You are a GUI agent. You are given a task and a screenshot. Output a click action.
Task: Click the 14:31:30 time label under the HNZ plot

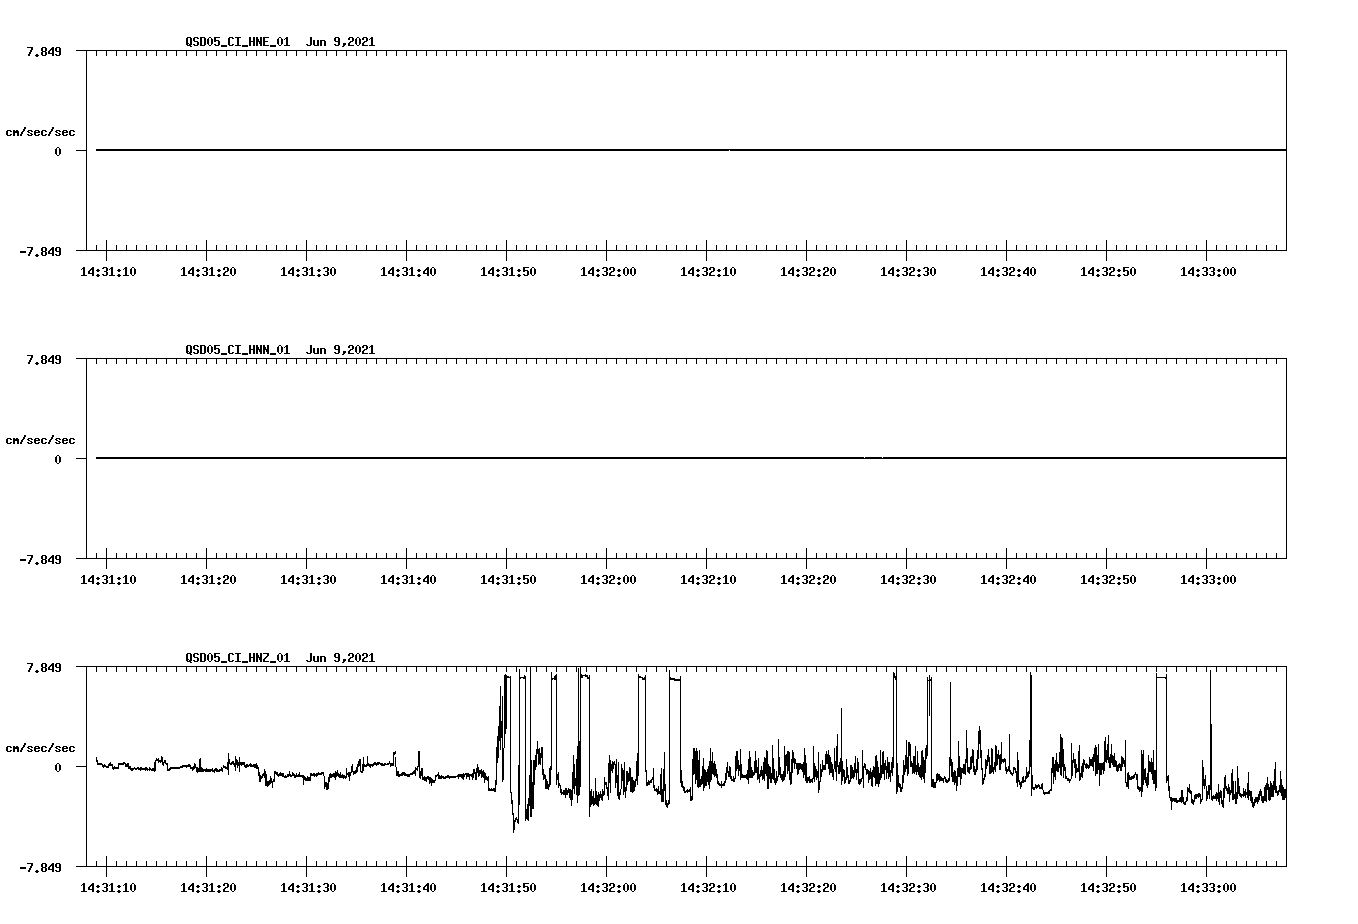[308, 888]
